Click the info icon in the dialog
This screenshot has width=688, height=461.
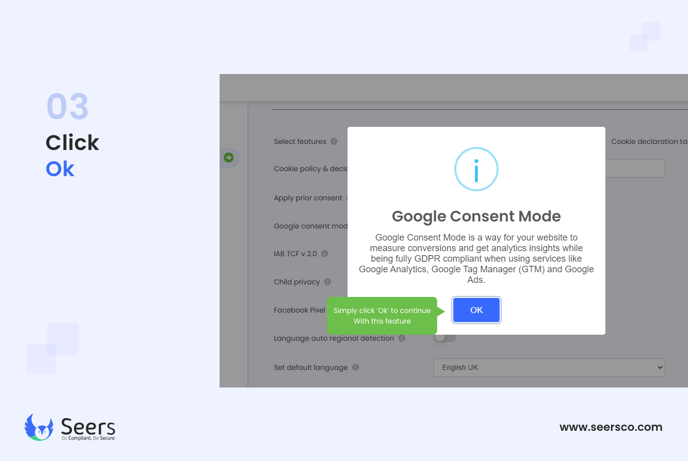pos(476,169)
